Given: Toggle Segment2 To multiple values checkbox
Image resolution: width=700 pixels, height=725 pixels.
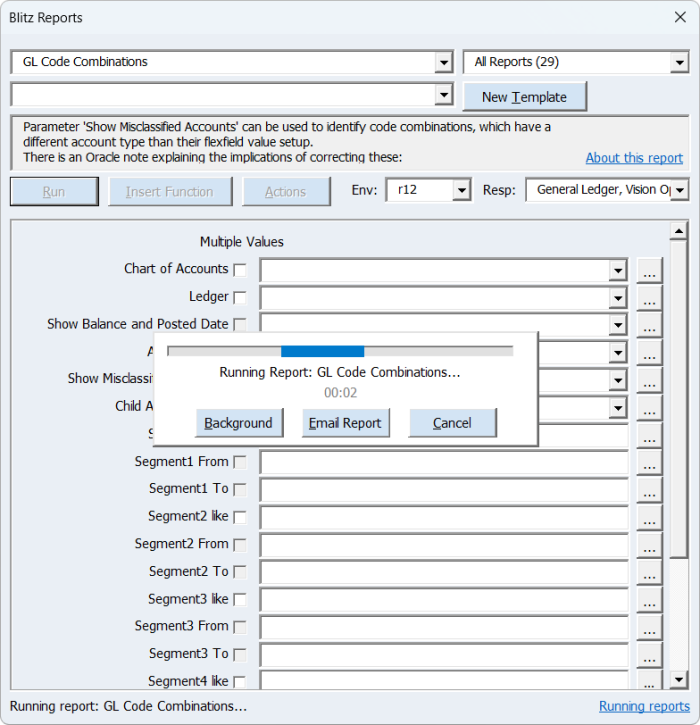Looking at the screenshot, I should pos(240,572).
